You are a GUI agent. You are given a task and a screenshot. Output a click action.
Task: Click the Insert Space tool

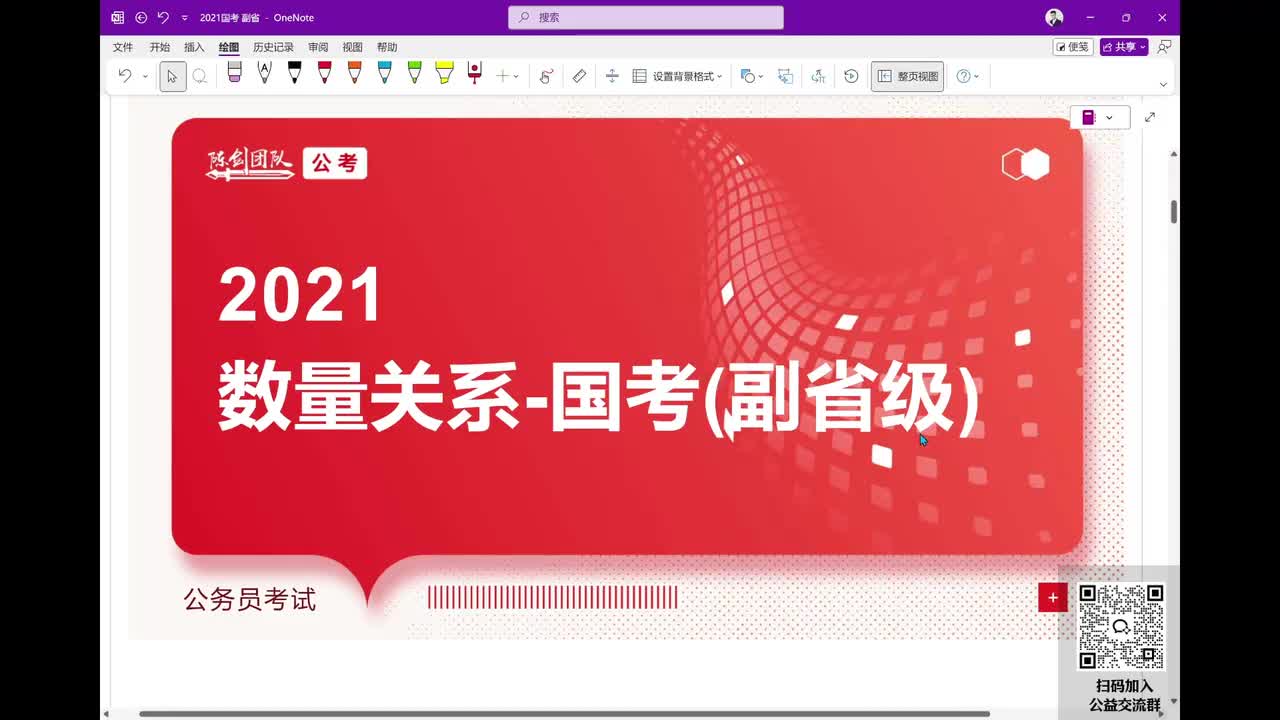(x=612, y=76)
